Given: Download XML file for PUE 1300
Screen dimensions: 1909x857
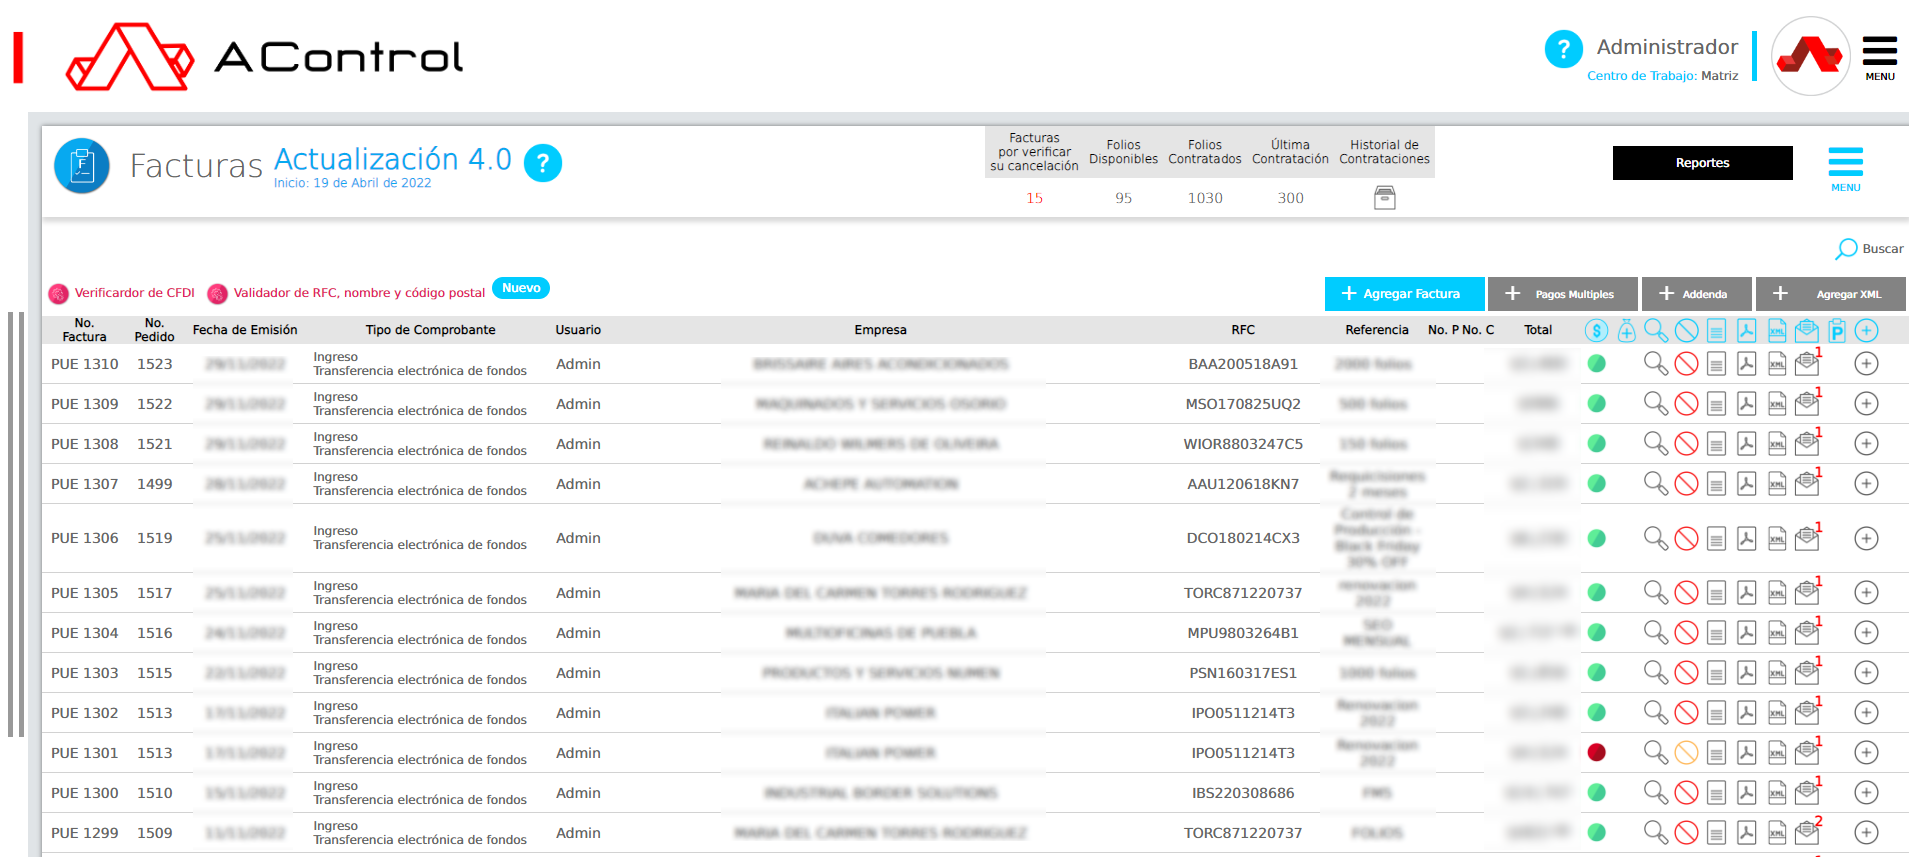Looking at the screenshot, I should pyautogui.click(x=1777, y=793).
